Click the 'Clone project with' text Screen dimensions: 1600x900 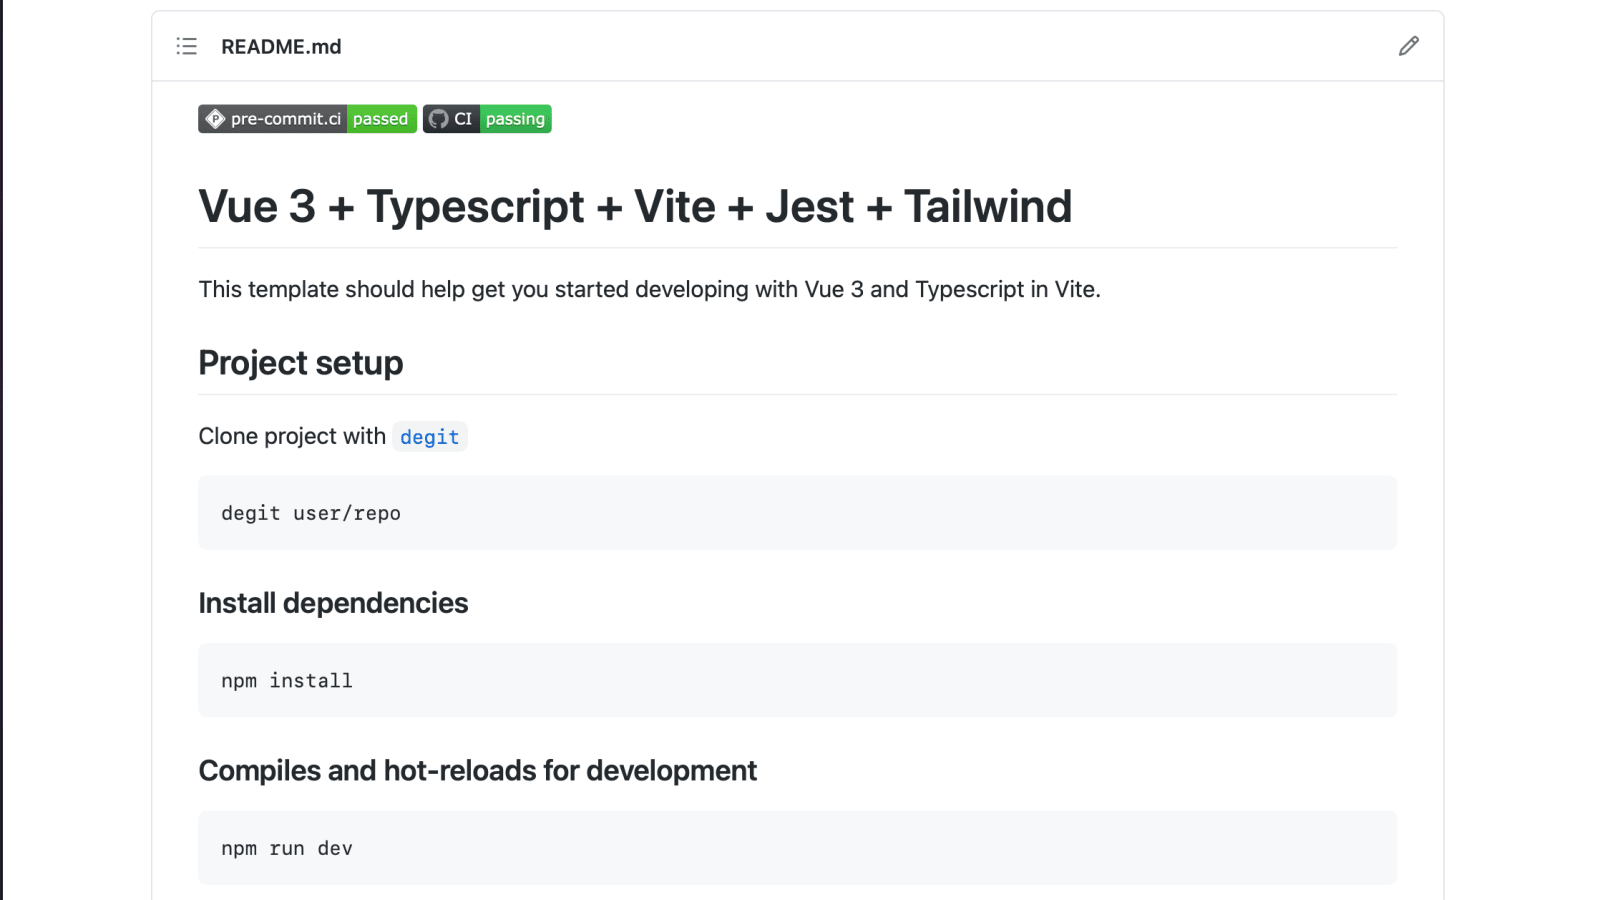pos(292,437)
